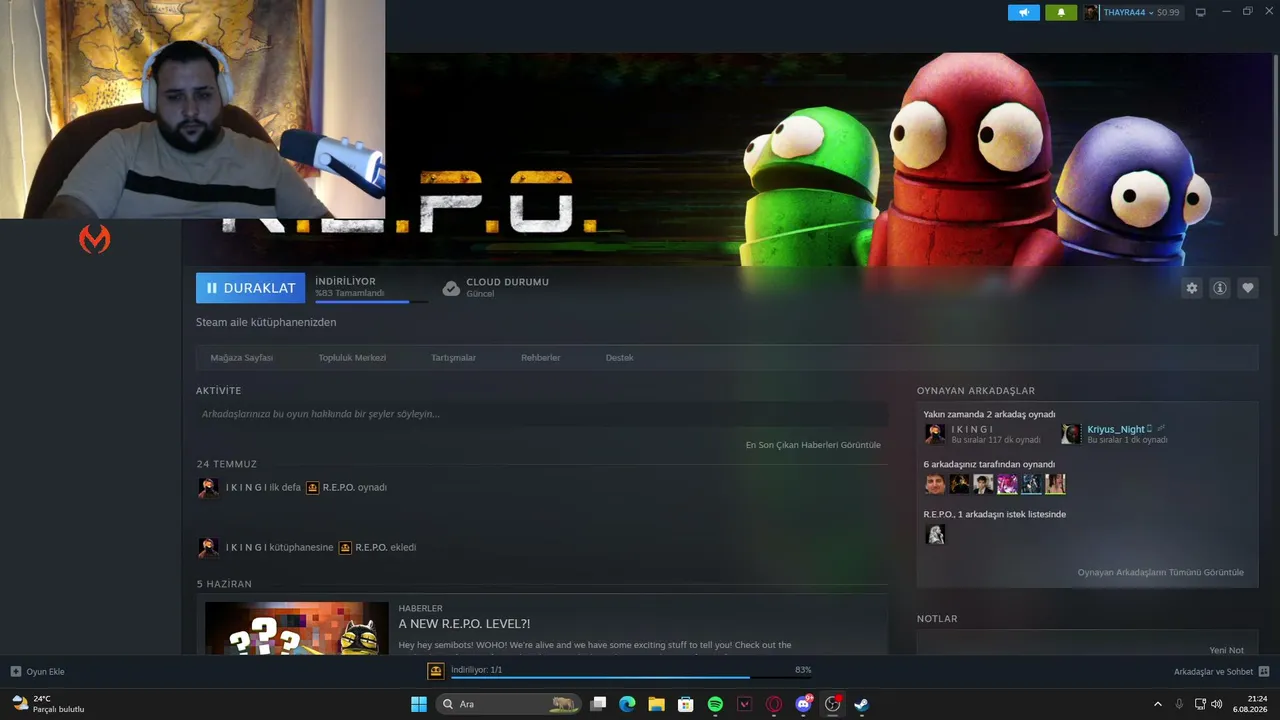Viewport: 1280px width, 720px height.
Task: Open I K I N G I avatar in first-play activity
Action: coord(208,487)
